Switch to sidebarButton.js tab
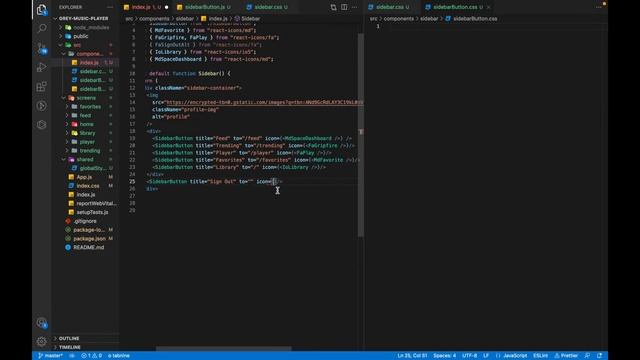Screen dimensions: 640x360 [x=204, y=7]
